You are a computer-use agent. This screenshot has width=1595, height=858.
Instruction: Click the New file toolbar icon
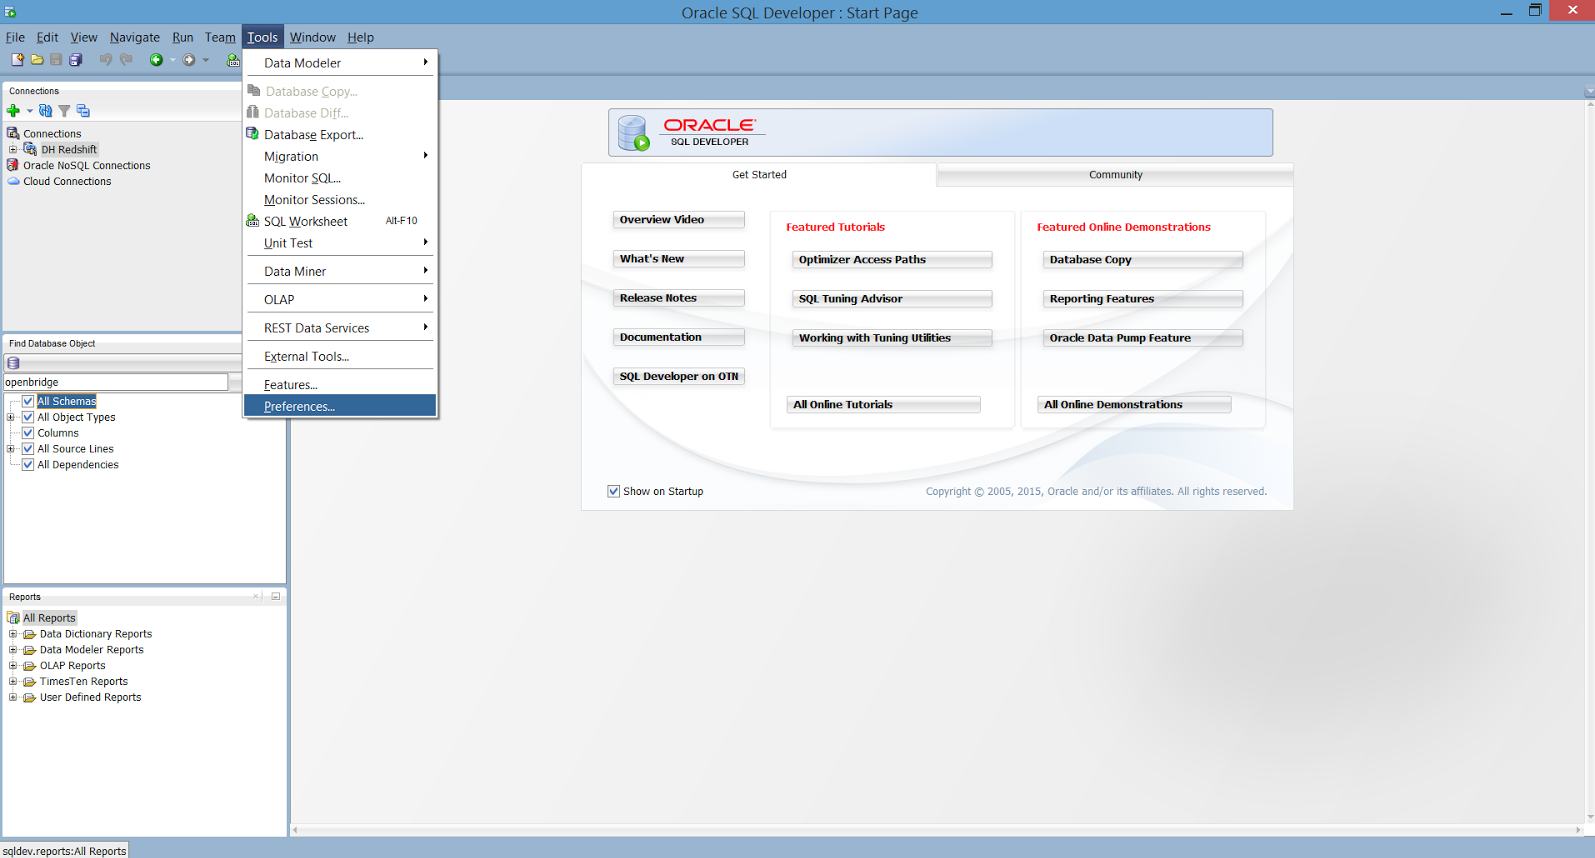pos(17,60)
